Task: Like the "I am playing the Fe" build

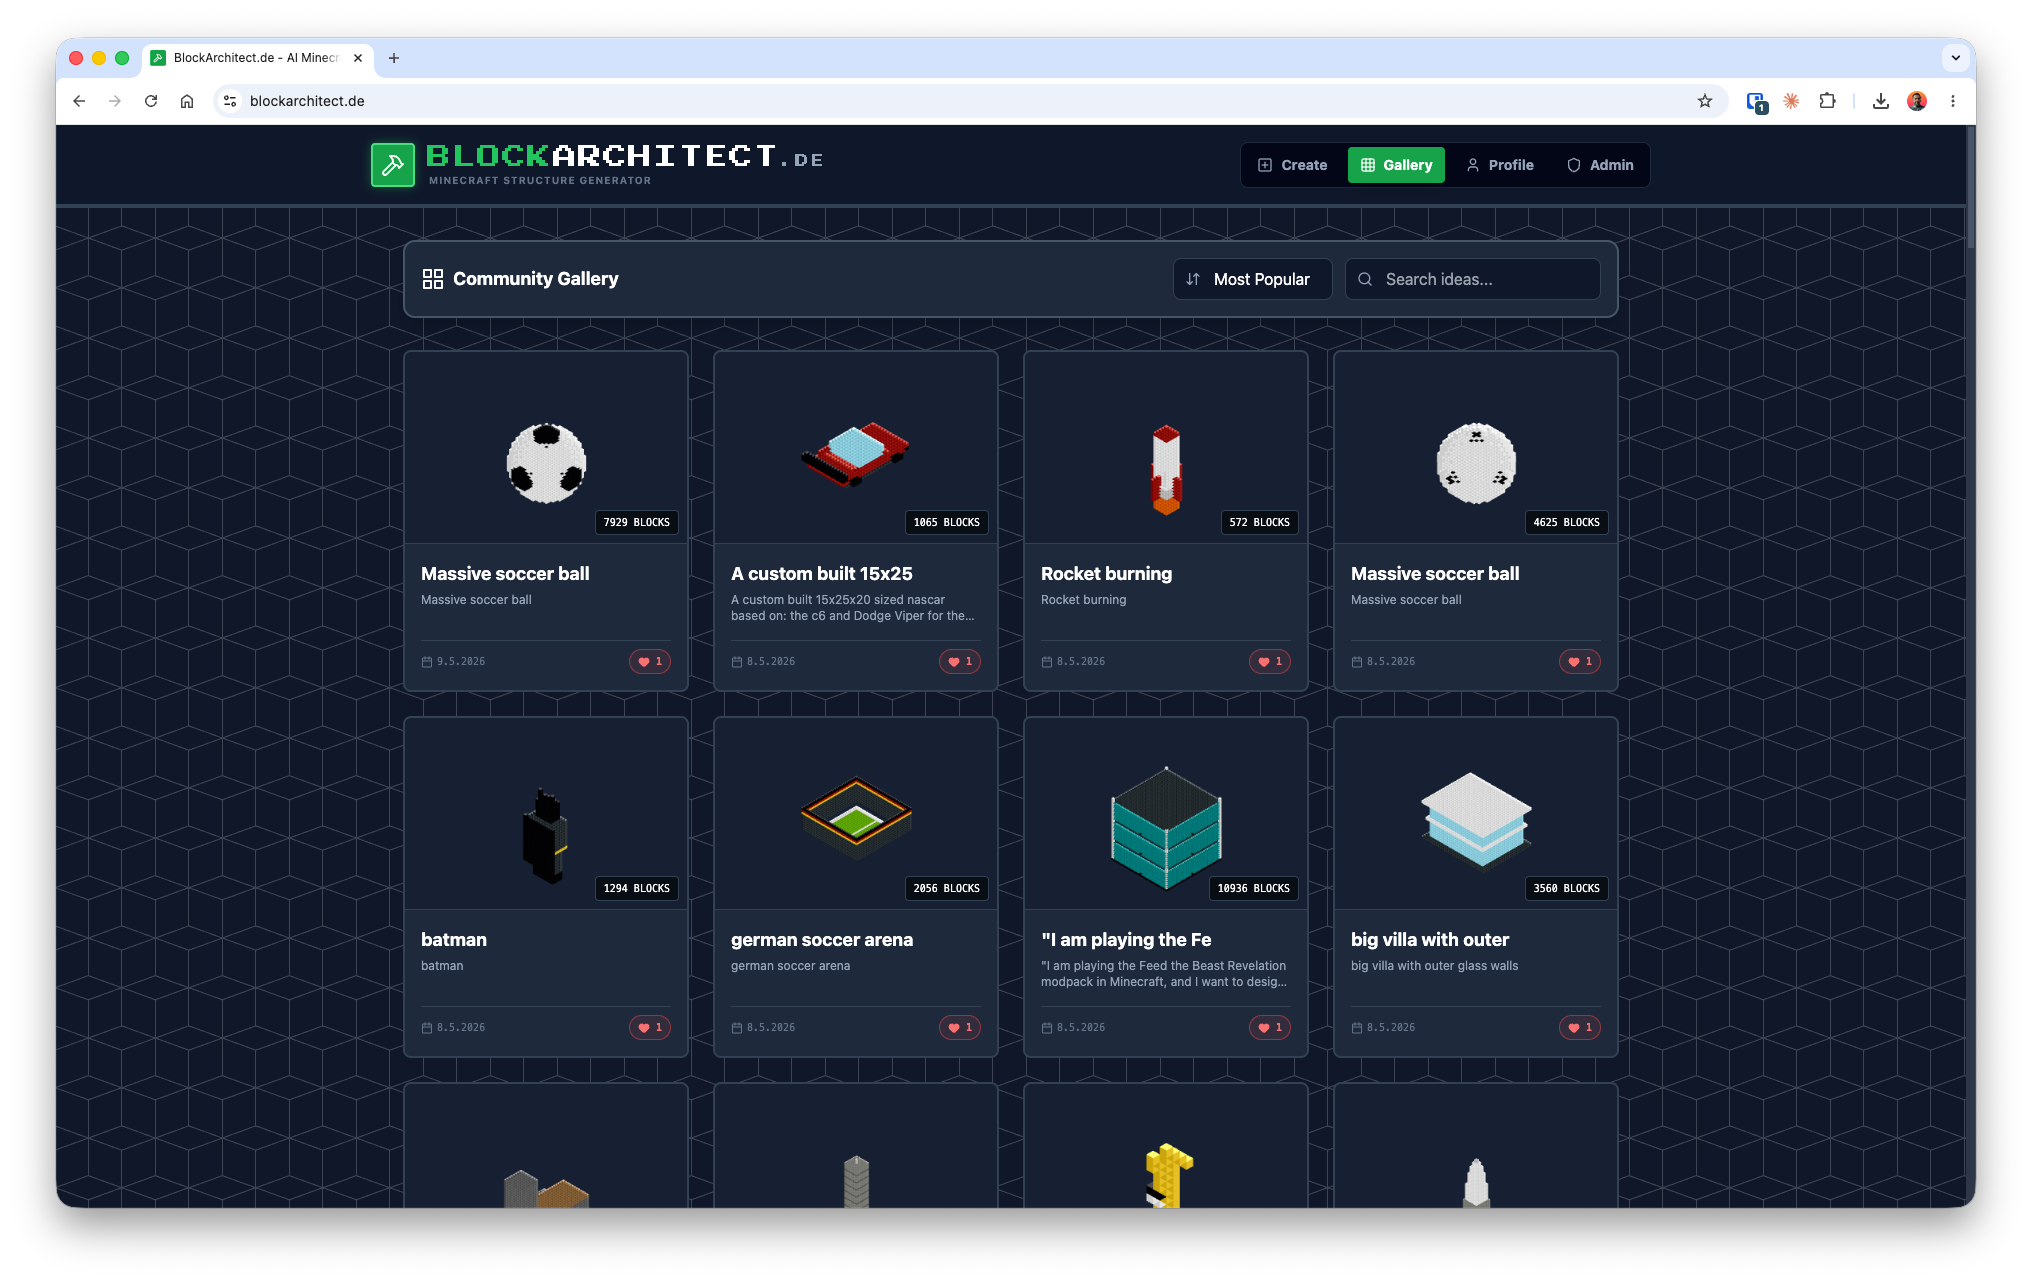Action: 1270,1027
